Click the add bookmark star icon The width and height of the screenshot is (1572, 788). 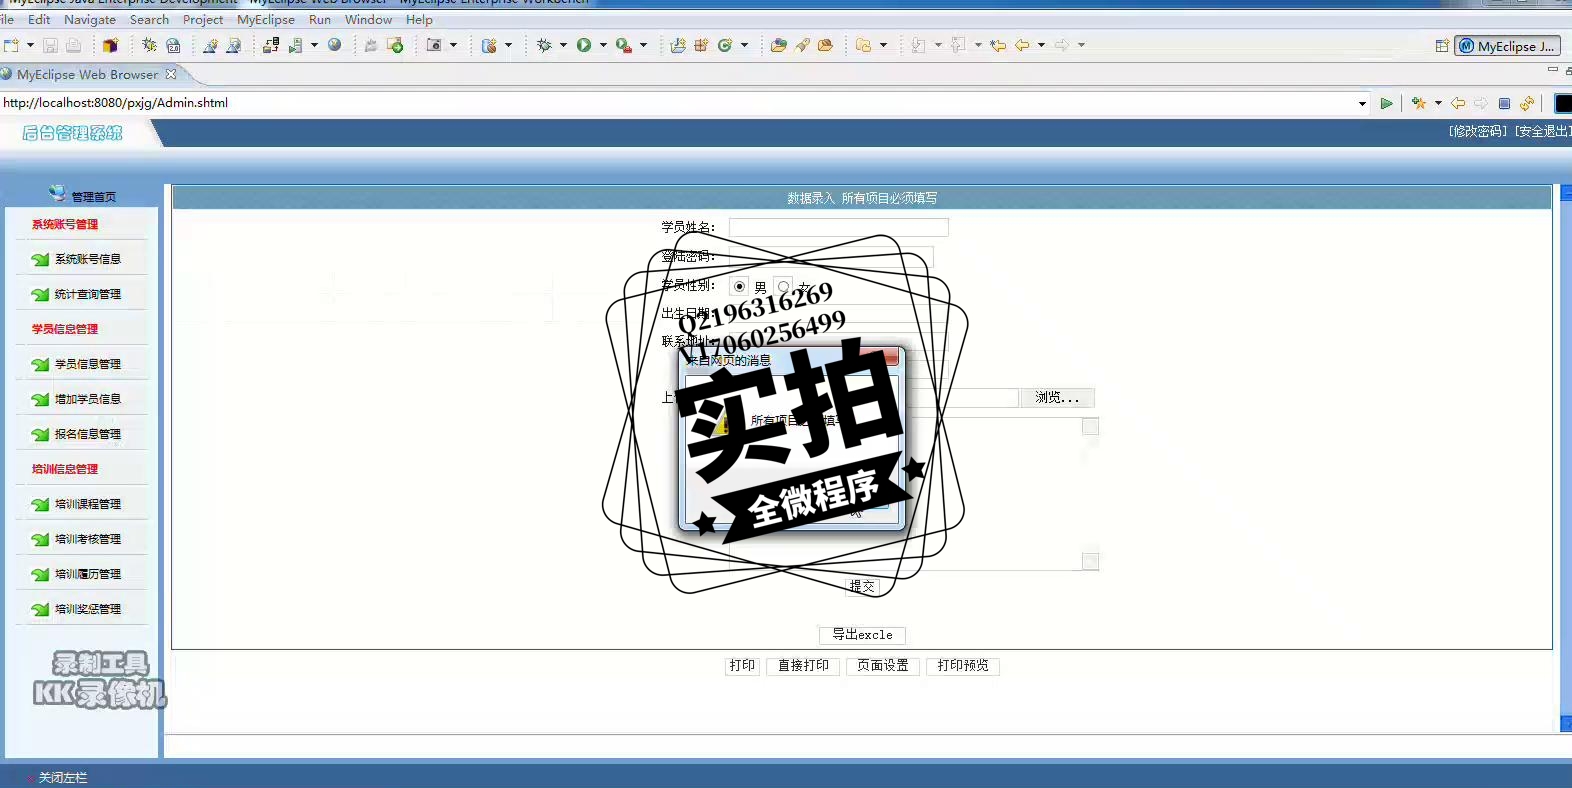(1418, 103)
